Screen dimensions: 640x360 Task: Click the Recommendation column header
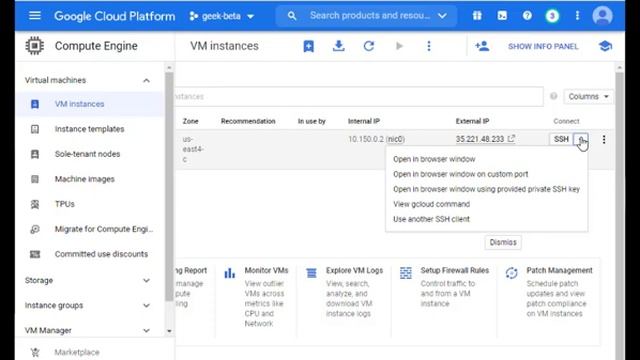point(248,121)
